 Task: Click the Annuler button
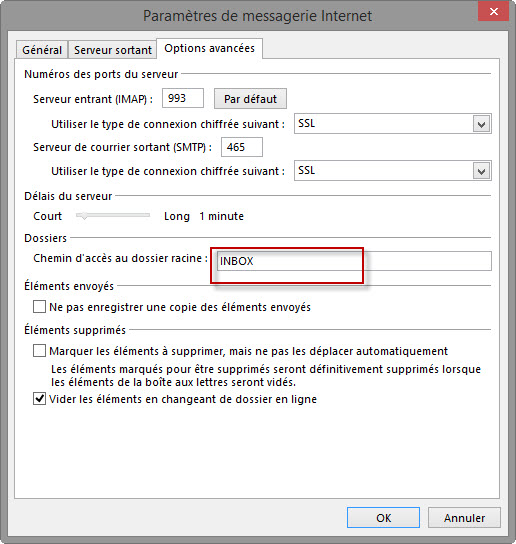464,518
